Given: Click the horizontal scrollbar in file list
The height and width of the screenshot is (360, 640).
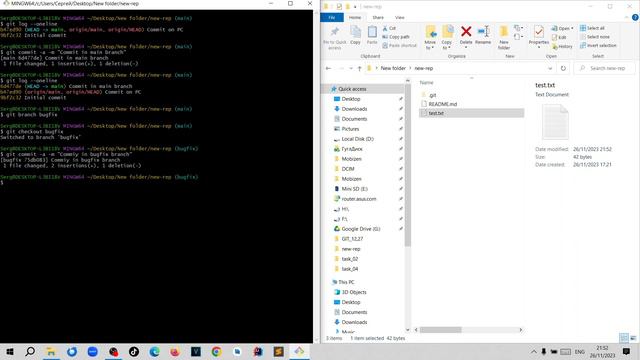Looking at the screenshot, I should (441, 330).
